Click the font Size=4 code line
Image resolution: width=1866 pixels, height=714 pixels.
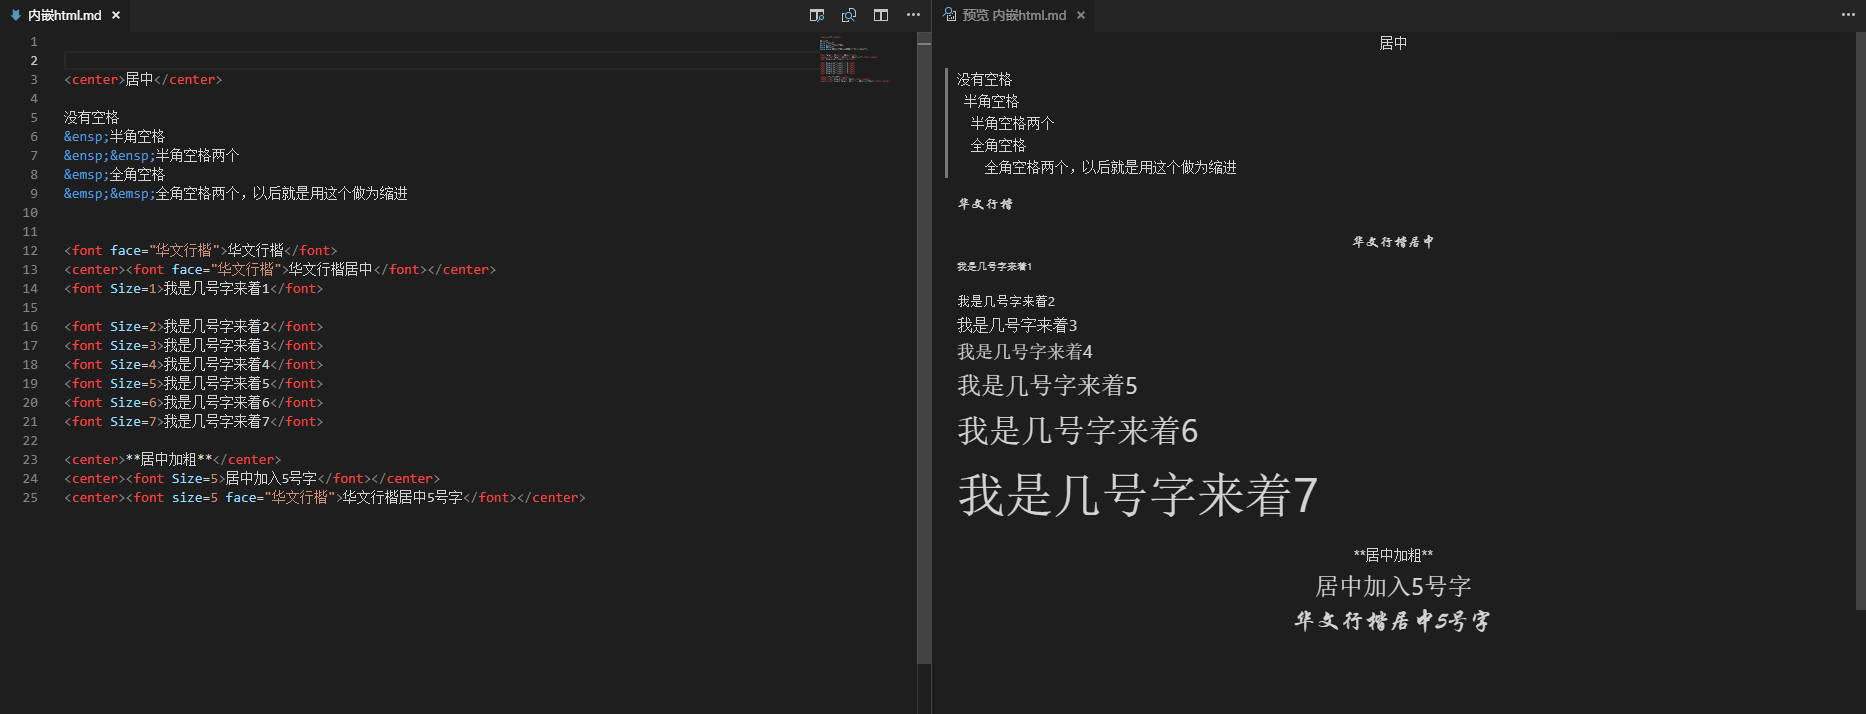point(194,364)
